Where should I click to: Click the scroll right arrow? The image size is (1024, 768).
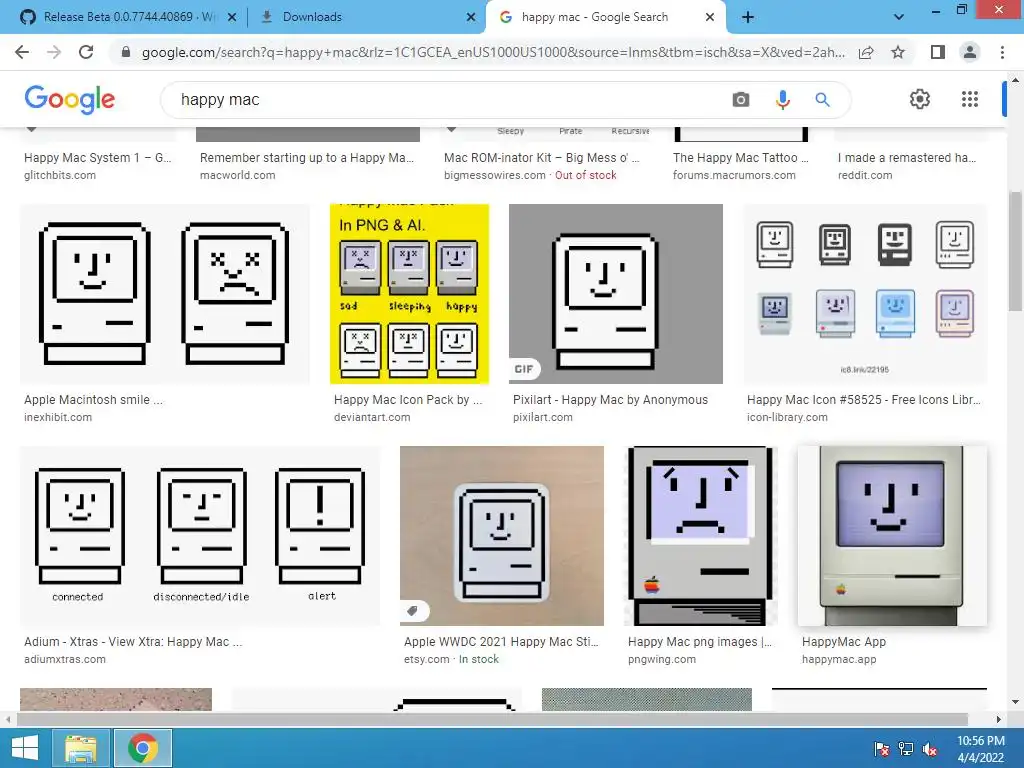pyautogui.click(x=998, y=719)
